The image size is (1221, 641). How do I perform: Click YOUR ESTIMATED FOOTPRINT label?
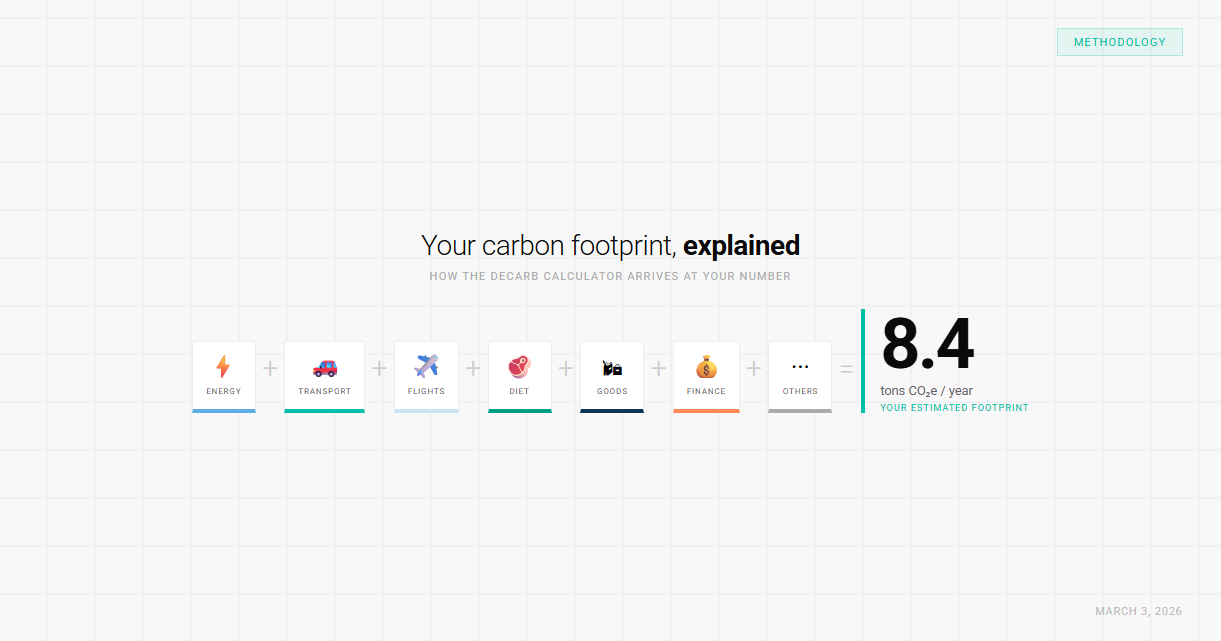[x=954, y=407]
